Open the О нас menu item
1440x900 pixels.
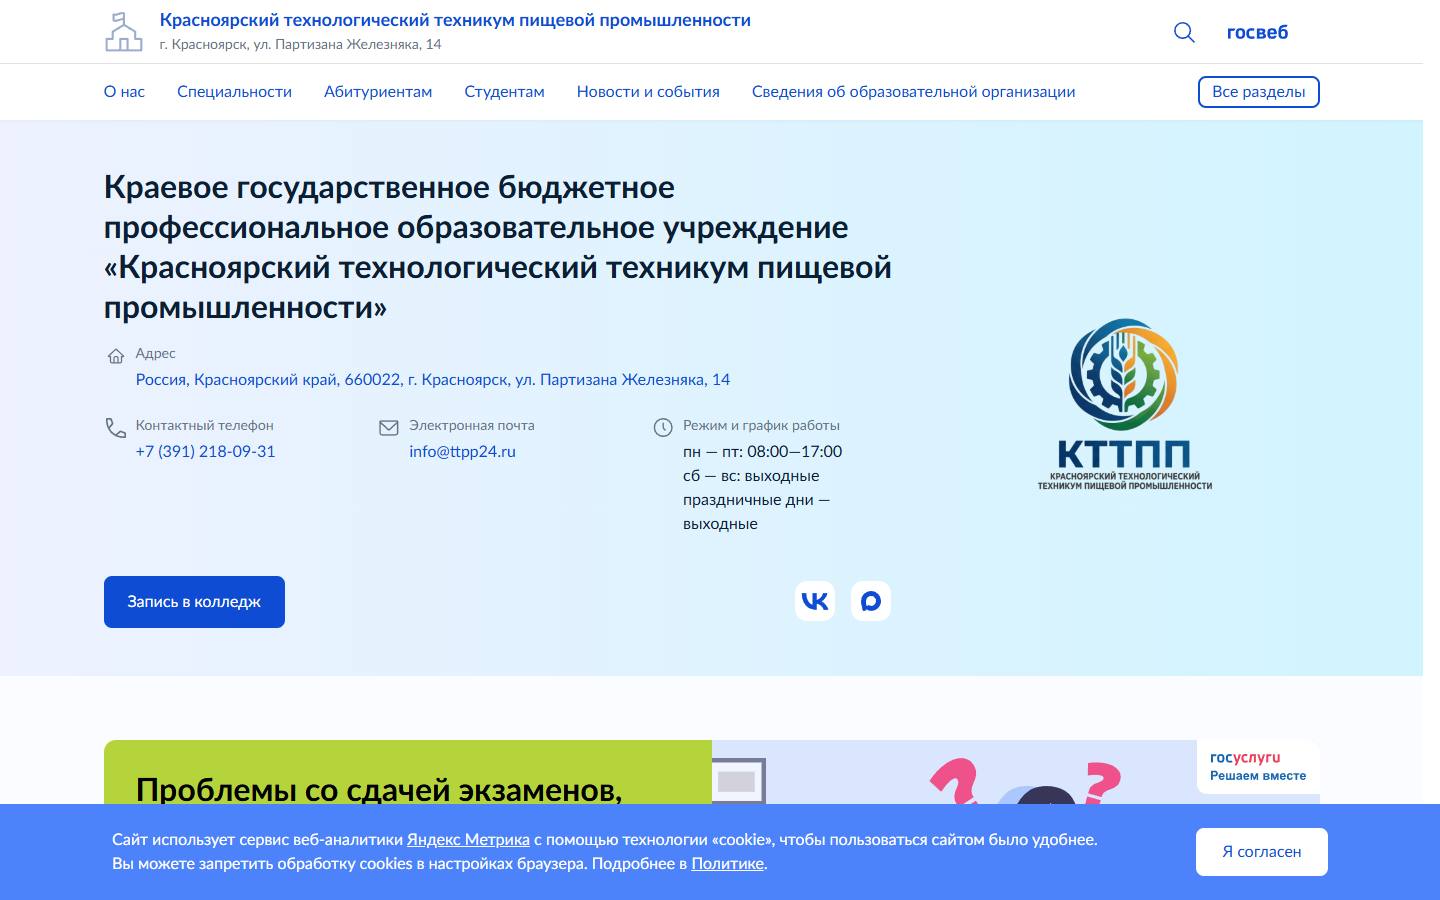coord(124,91)
